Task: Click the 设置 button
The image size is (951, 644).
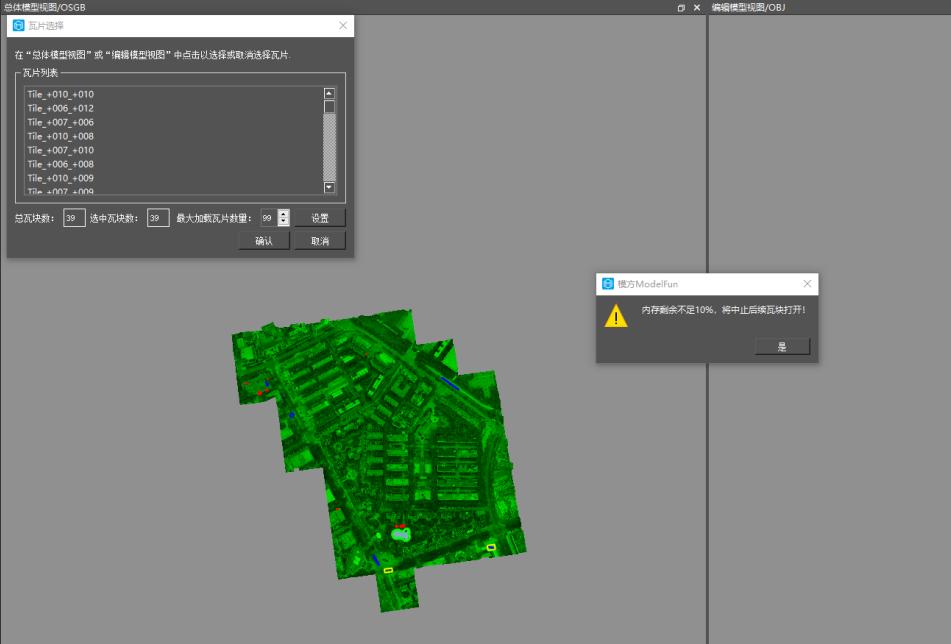Action: (x=320, y=218)
